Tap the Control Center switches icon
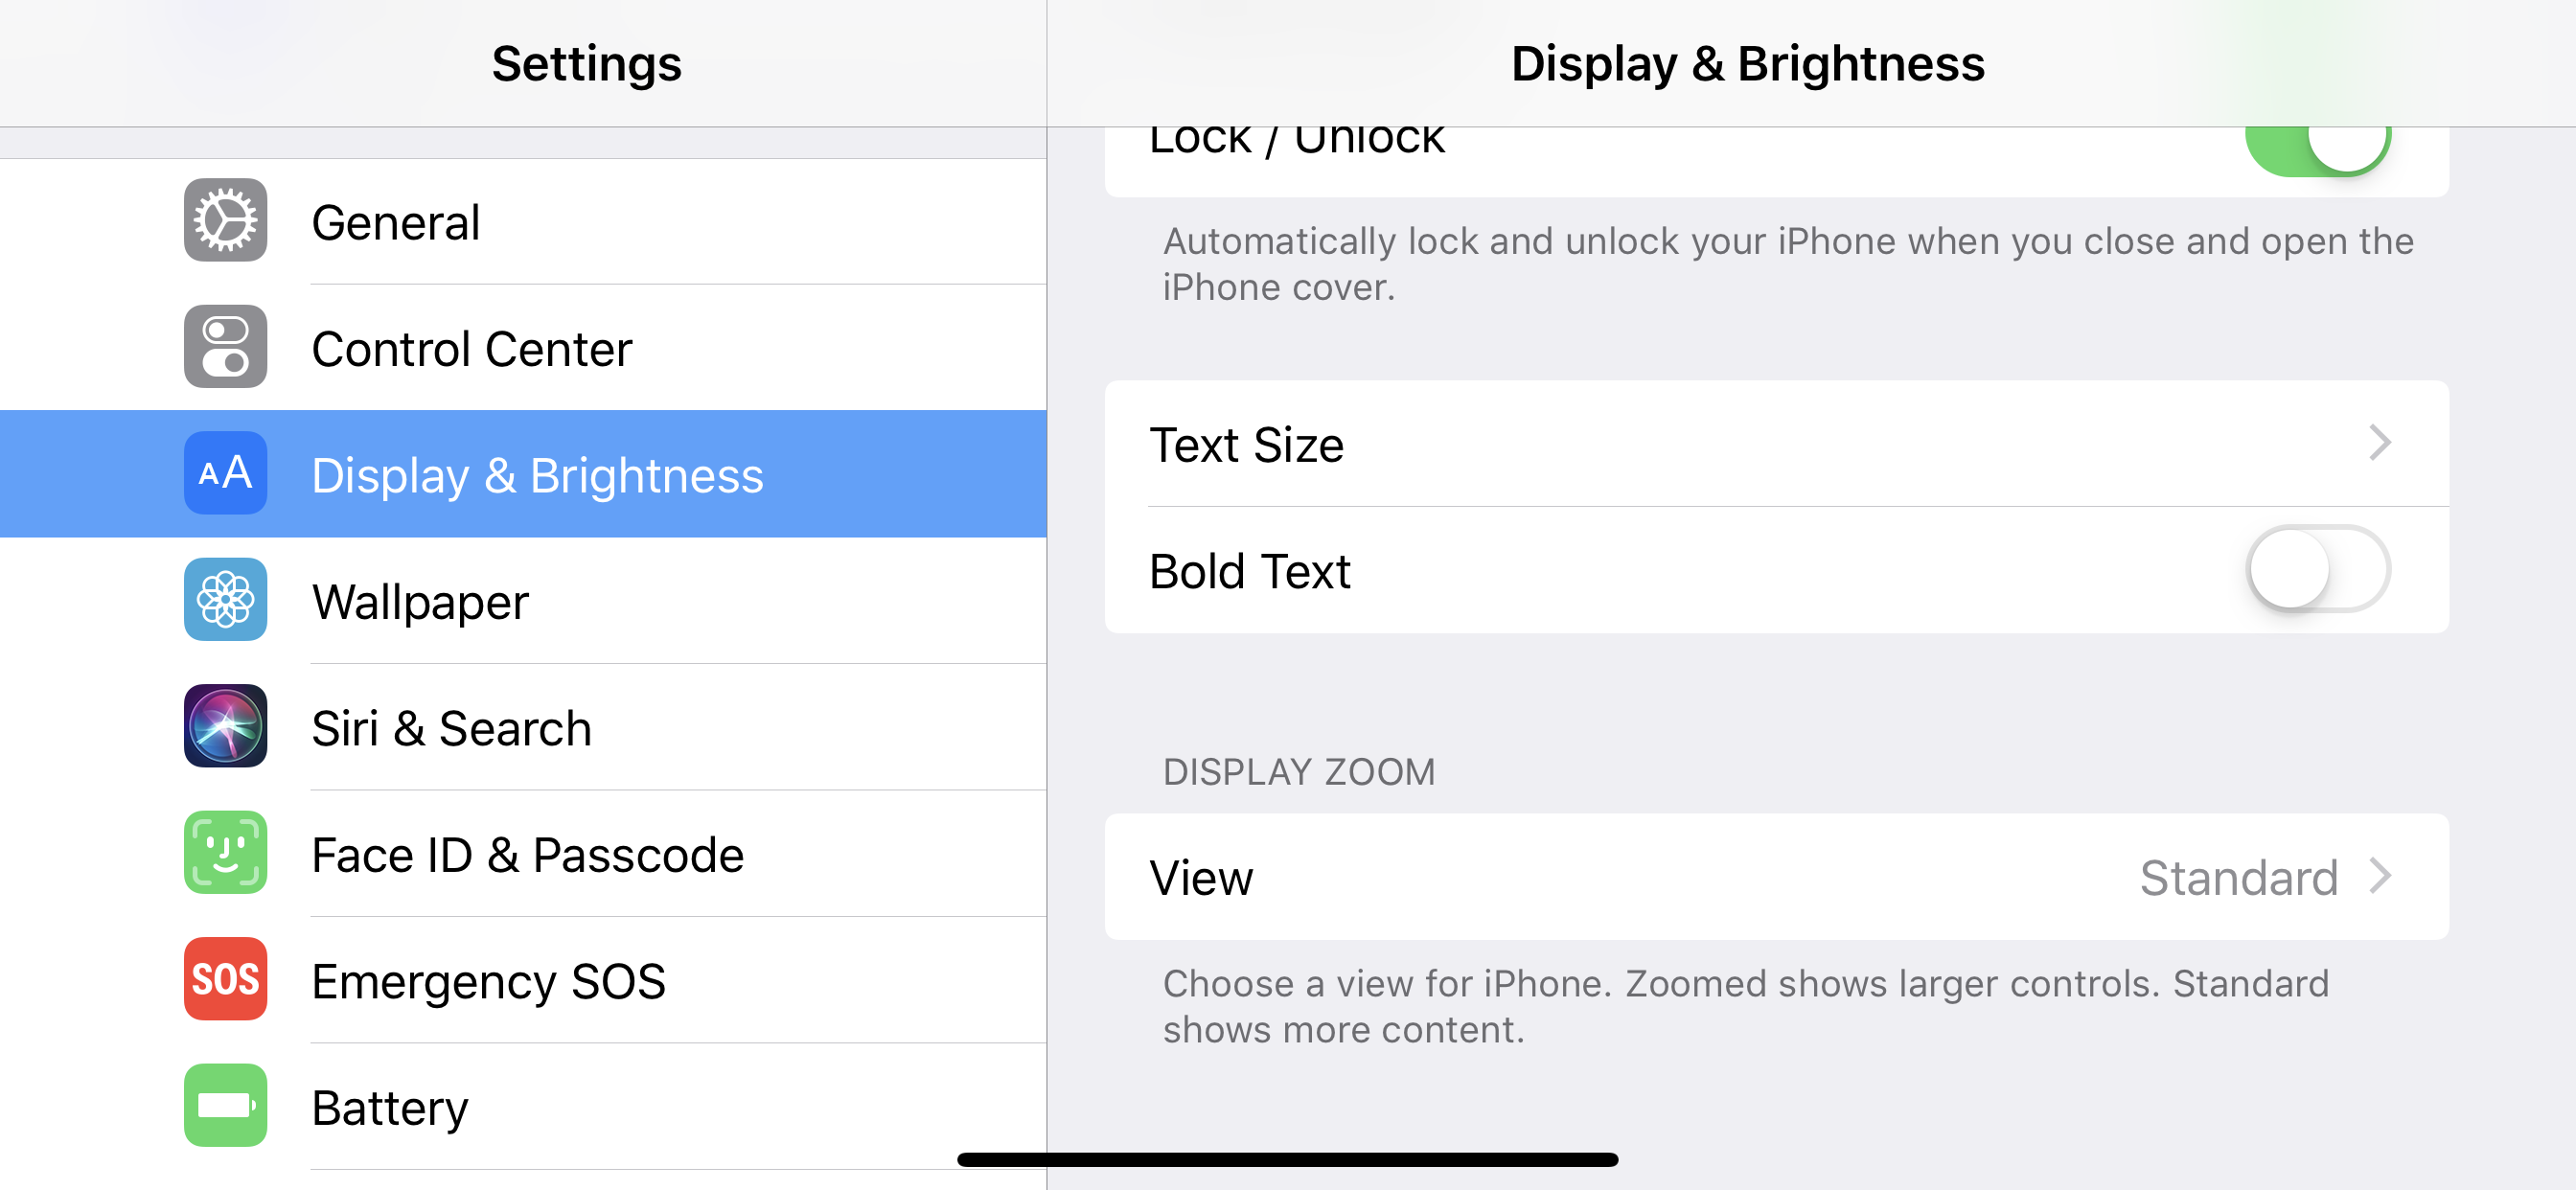 [225, 347]
